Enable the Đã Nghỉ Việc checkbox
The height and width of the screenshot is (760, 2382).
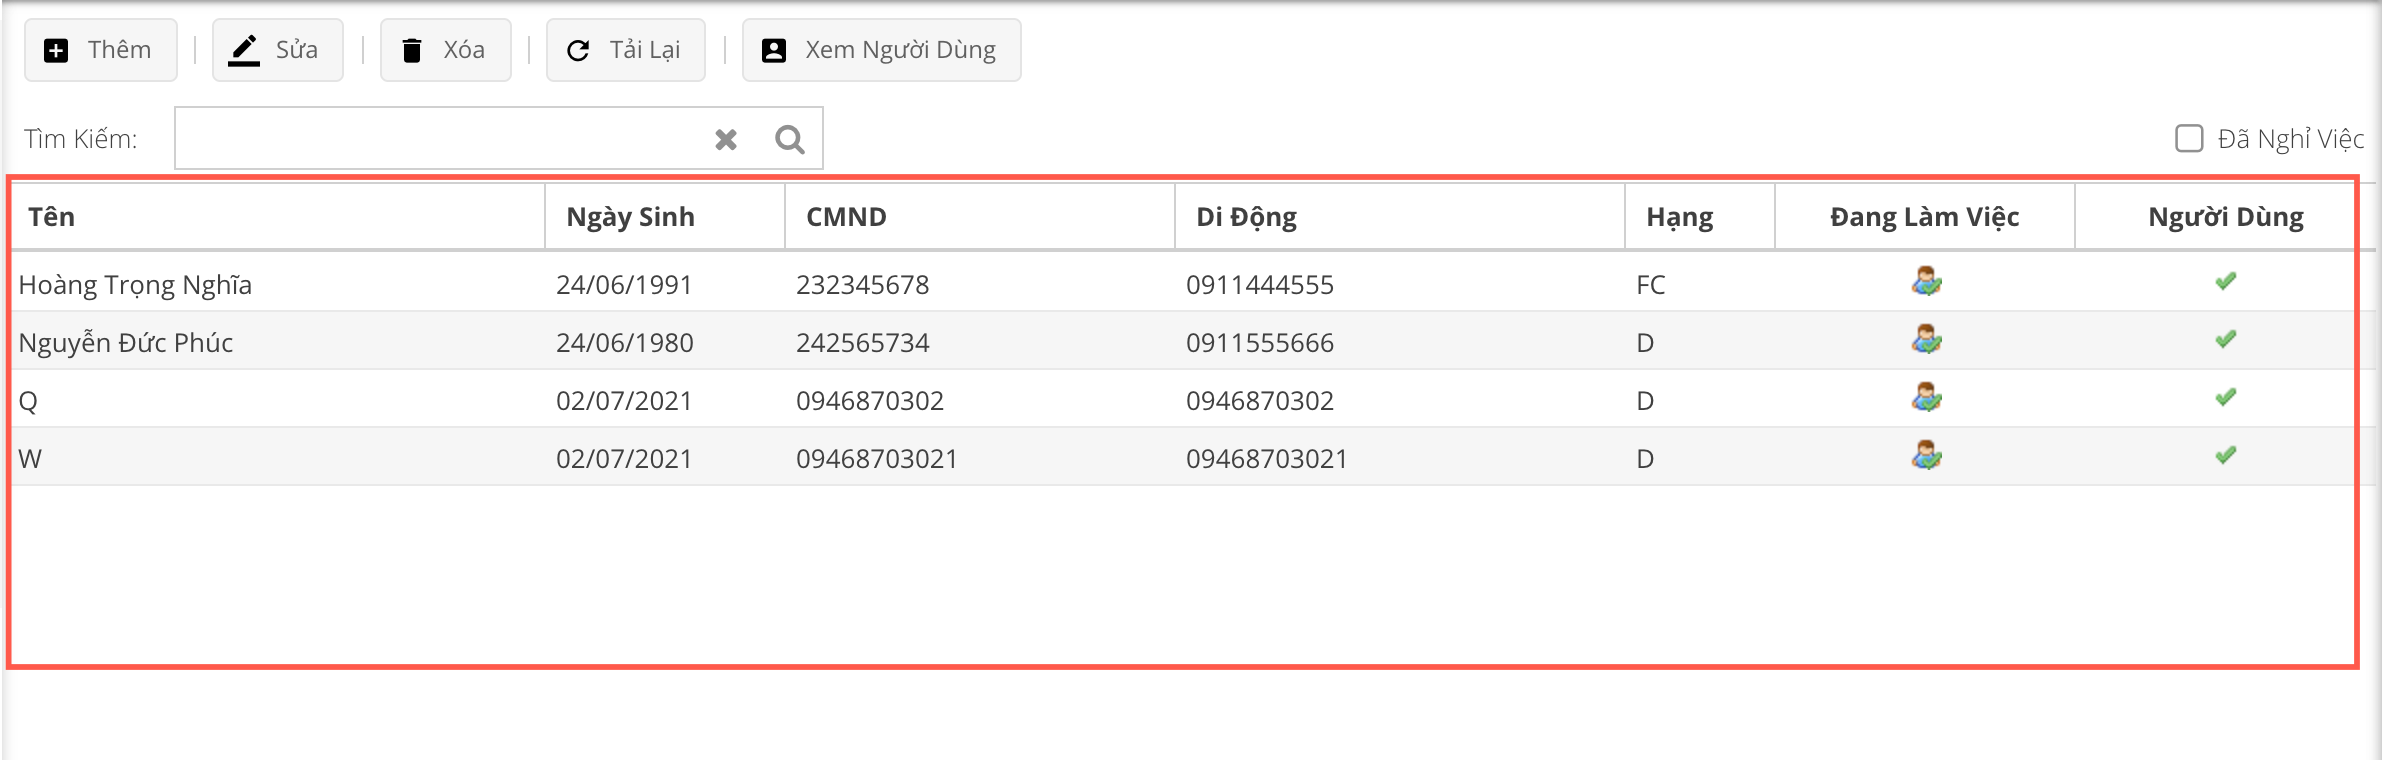(2189, 138)
